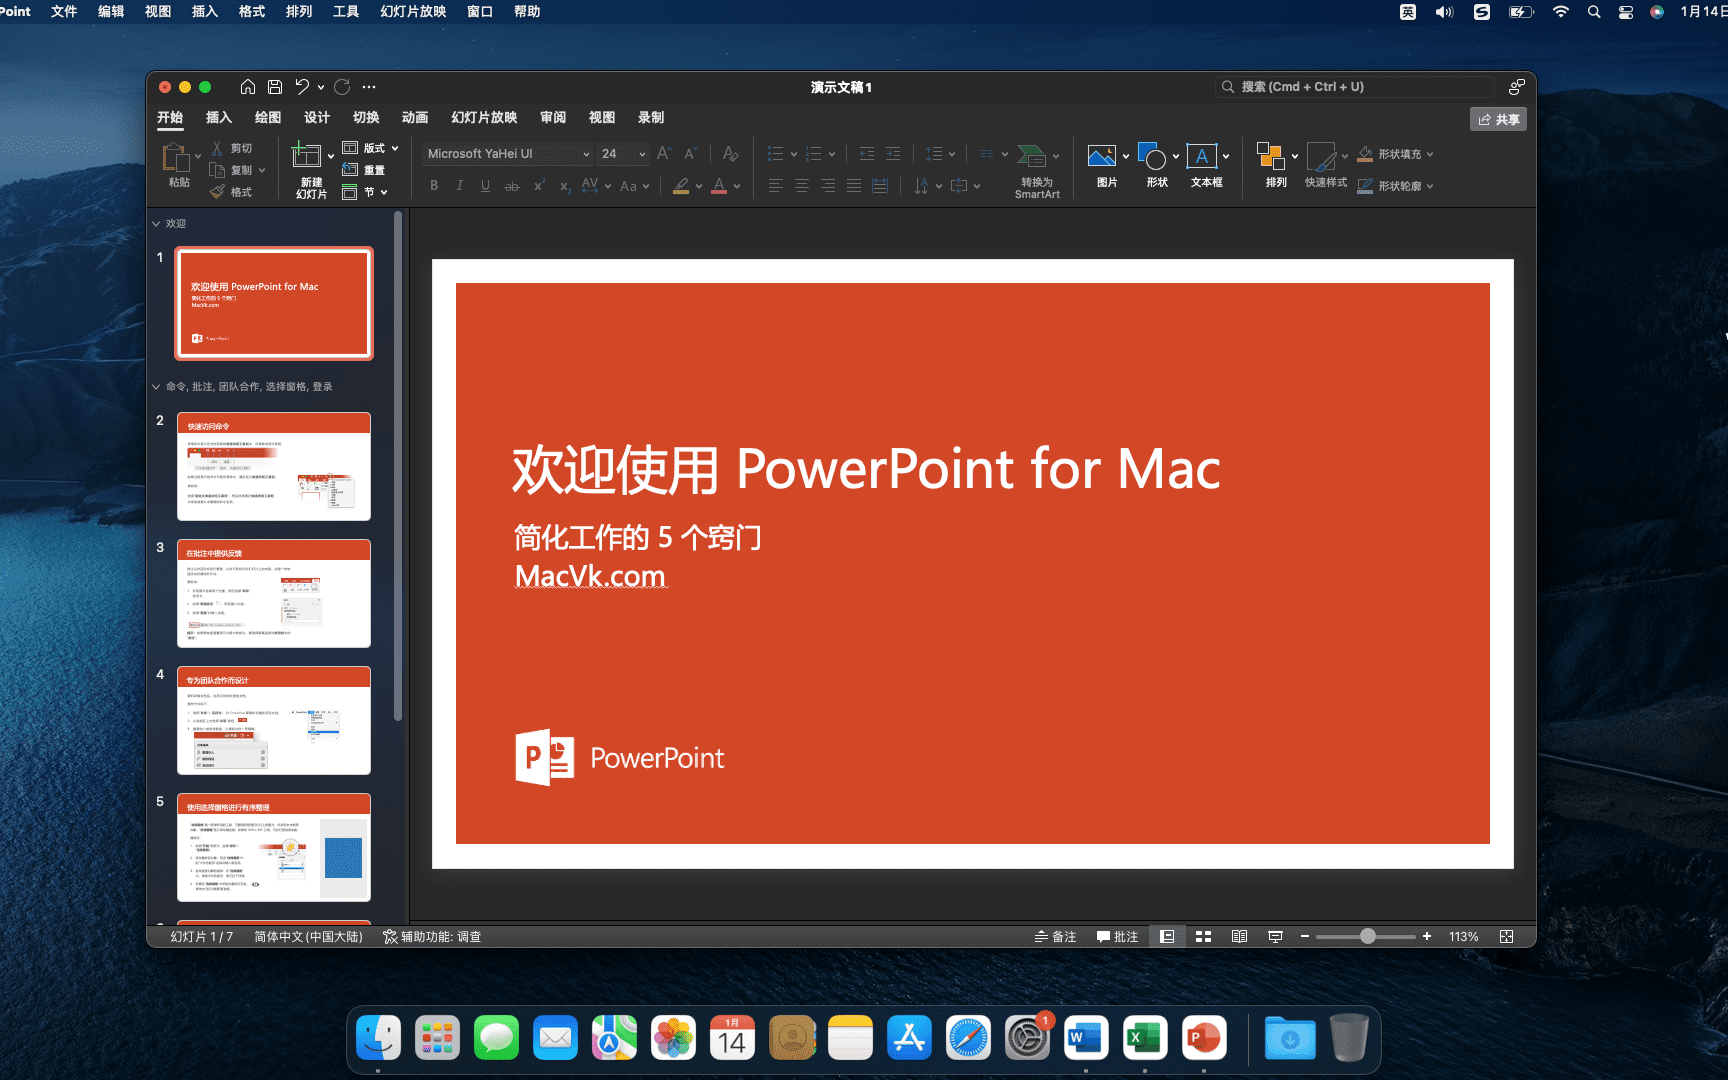
Task: Toggle the Notes 备注 pane
Action: click(1055, 937)
